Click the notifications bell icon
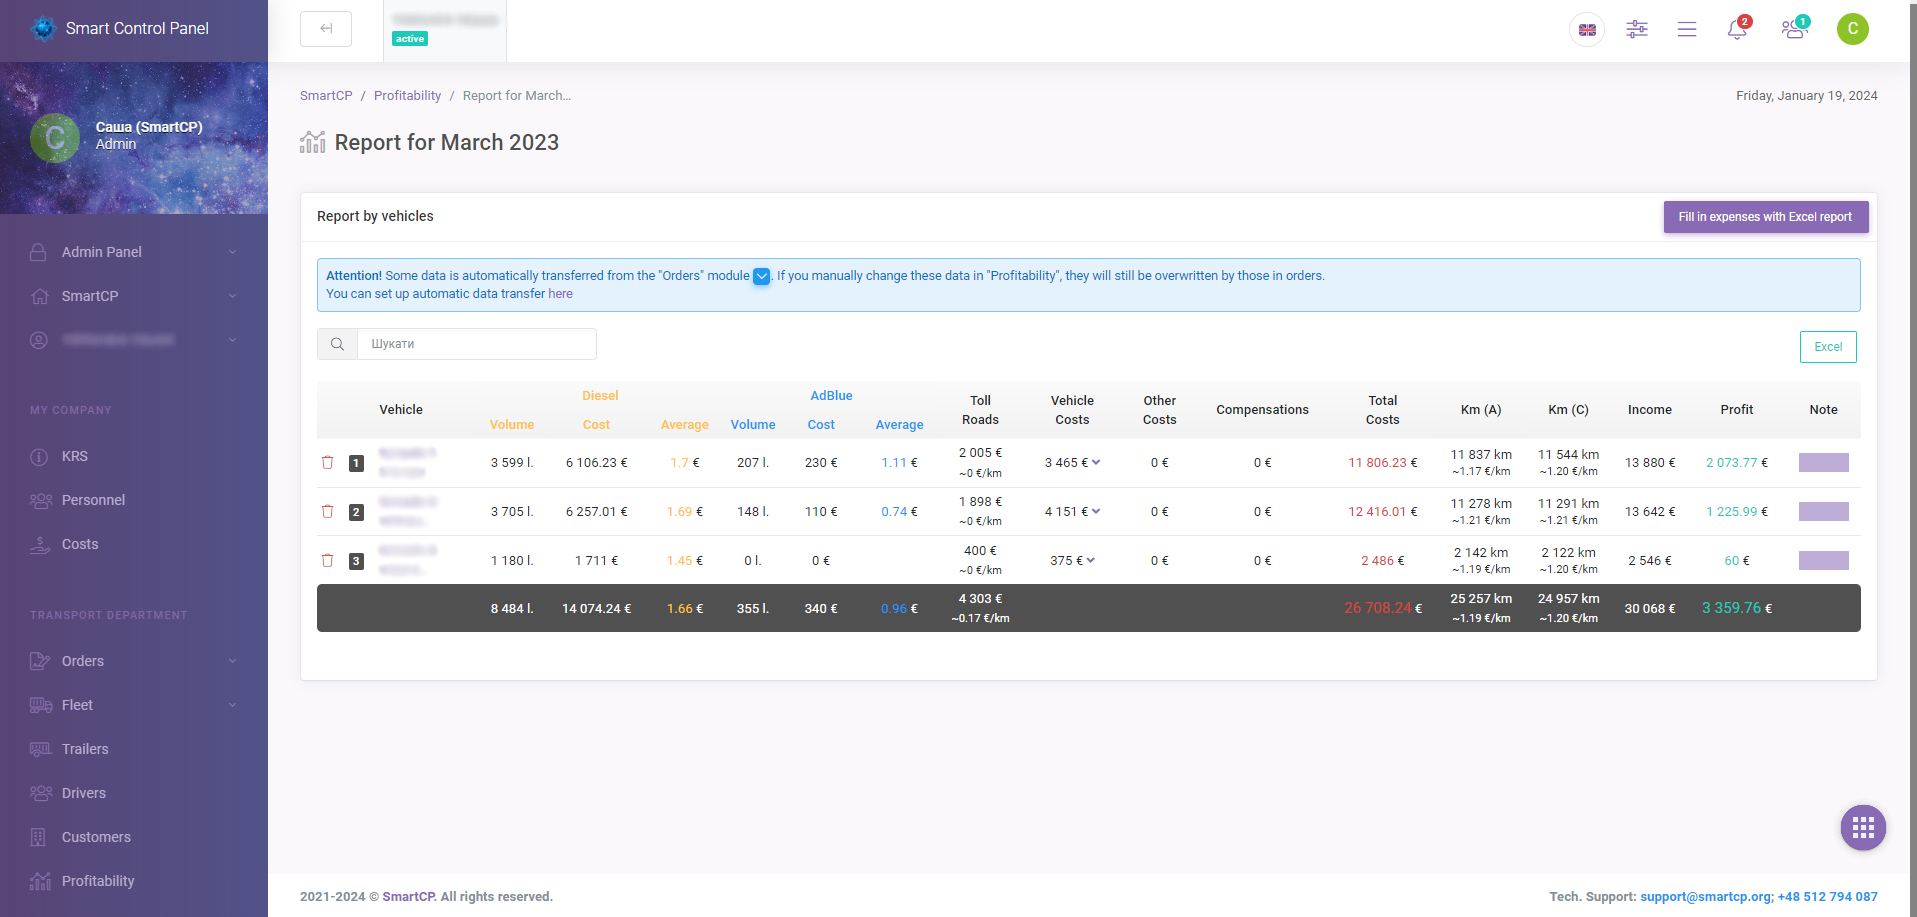Image resolution: width=1917 pixels, height=917 pixels. click(x=1737, y=30)
